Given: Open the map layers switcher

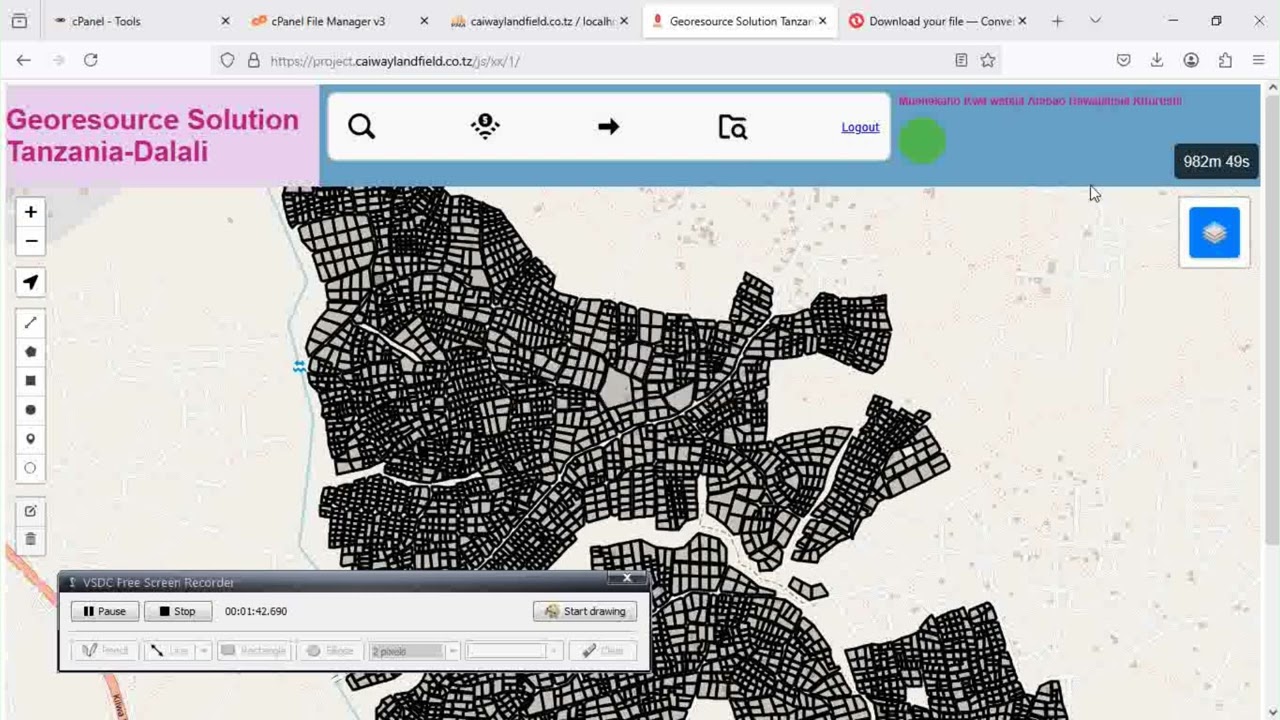Looking at the screenshot, I should coord(1214,233).
